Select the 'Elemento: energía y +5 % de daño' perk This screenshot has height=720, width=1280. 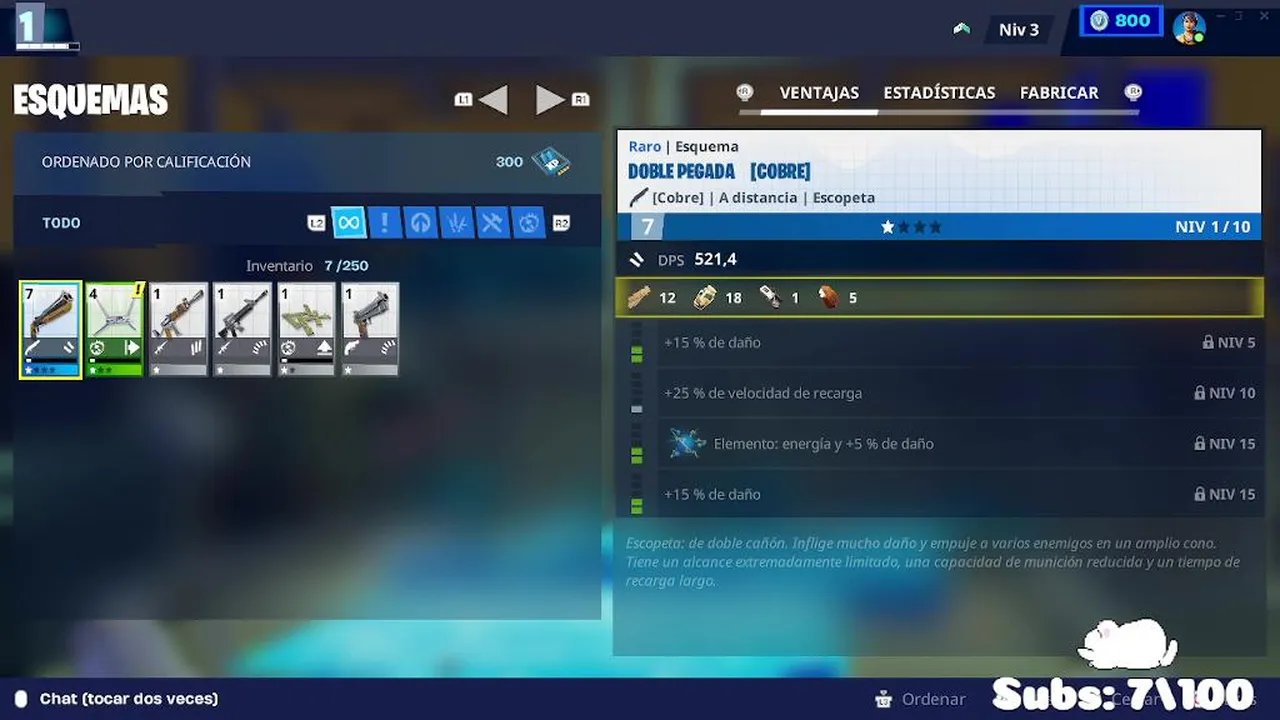[959, 443]
